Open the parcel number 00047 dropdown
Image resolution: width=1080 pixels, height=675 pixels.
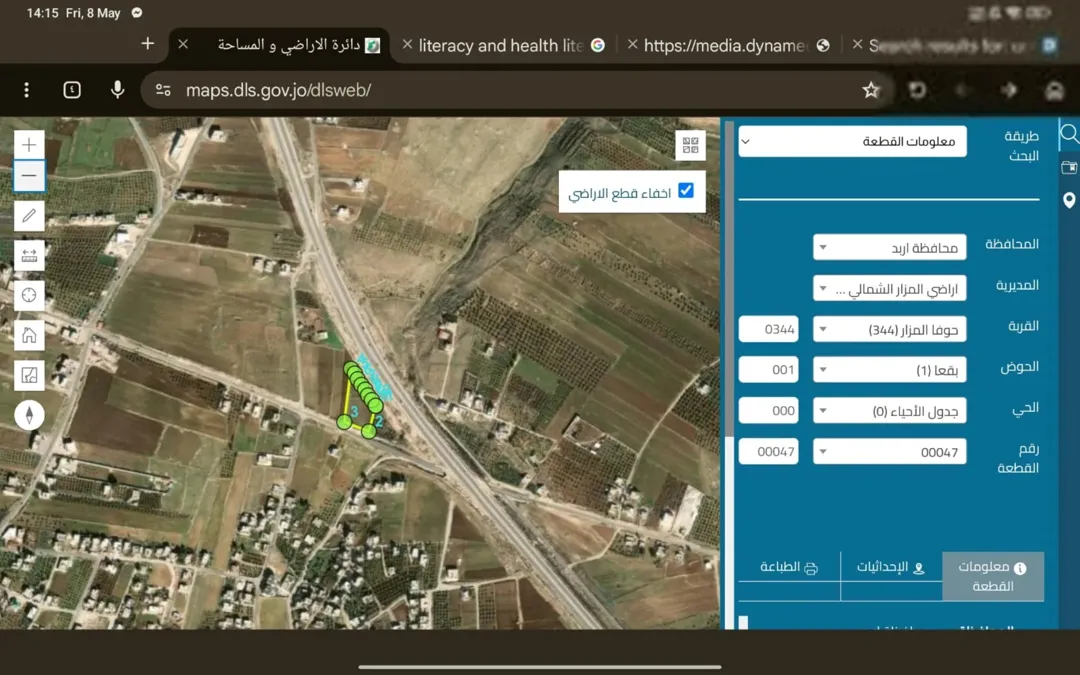pyautogui.click(x=889, y=452)
